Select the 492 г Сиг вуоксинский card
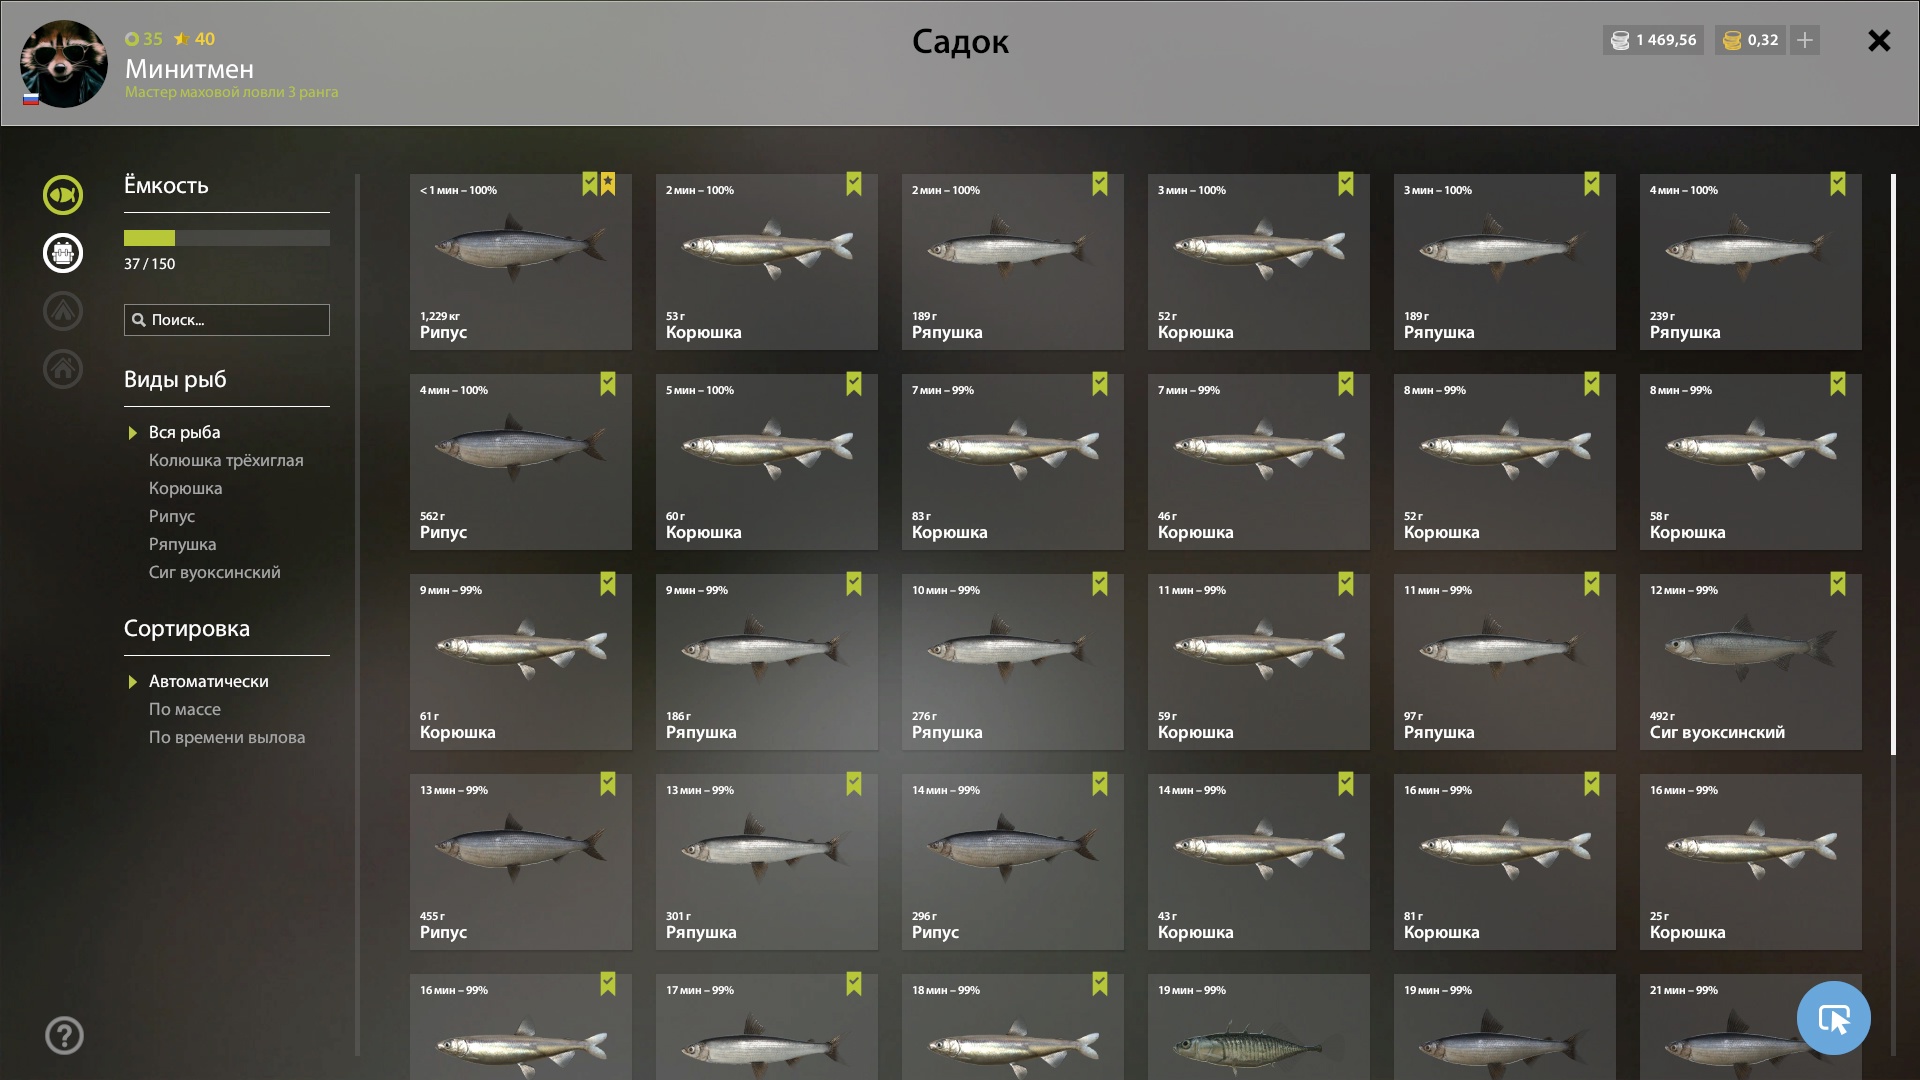This screenshot has height=1080, width=1920. pos(1751,662)
